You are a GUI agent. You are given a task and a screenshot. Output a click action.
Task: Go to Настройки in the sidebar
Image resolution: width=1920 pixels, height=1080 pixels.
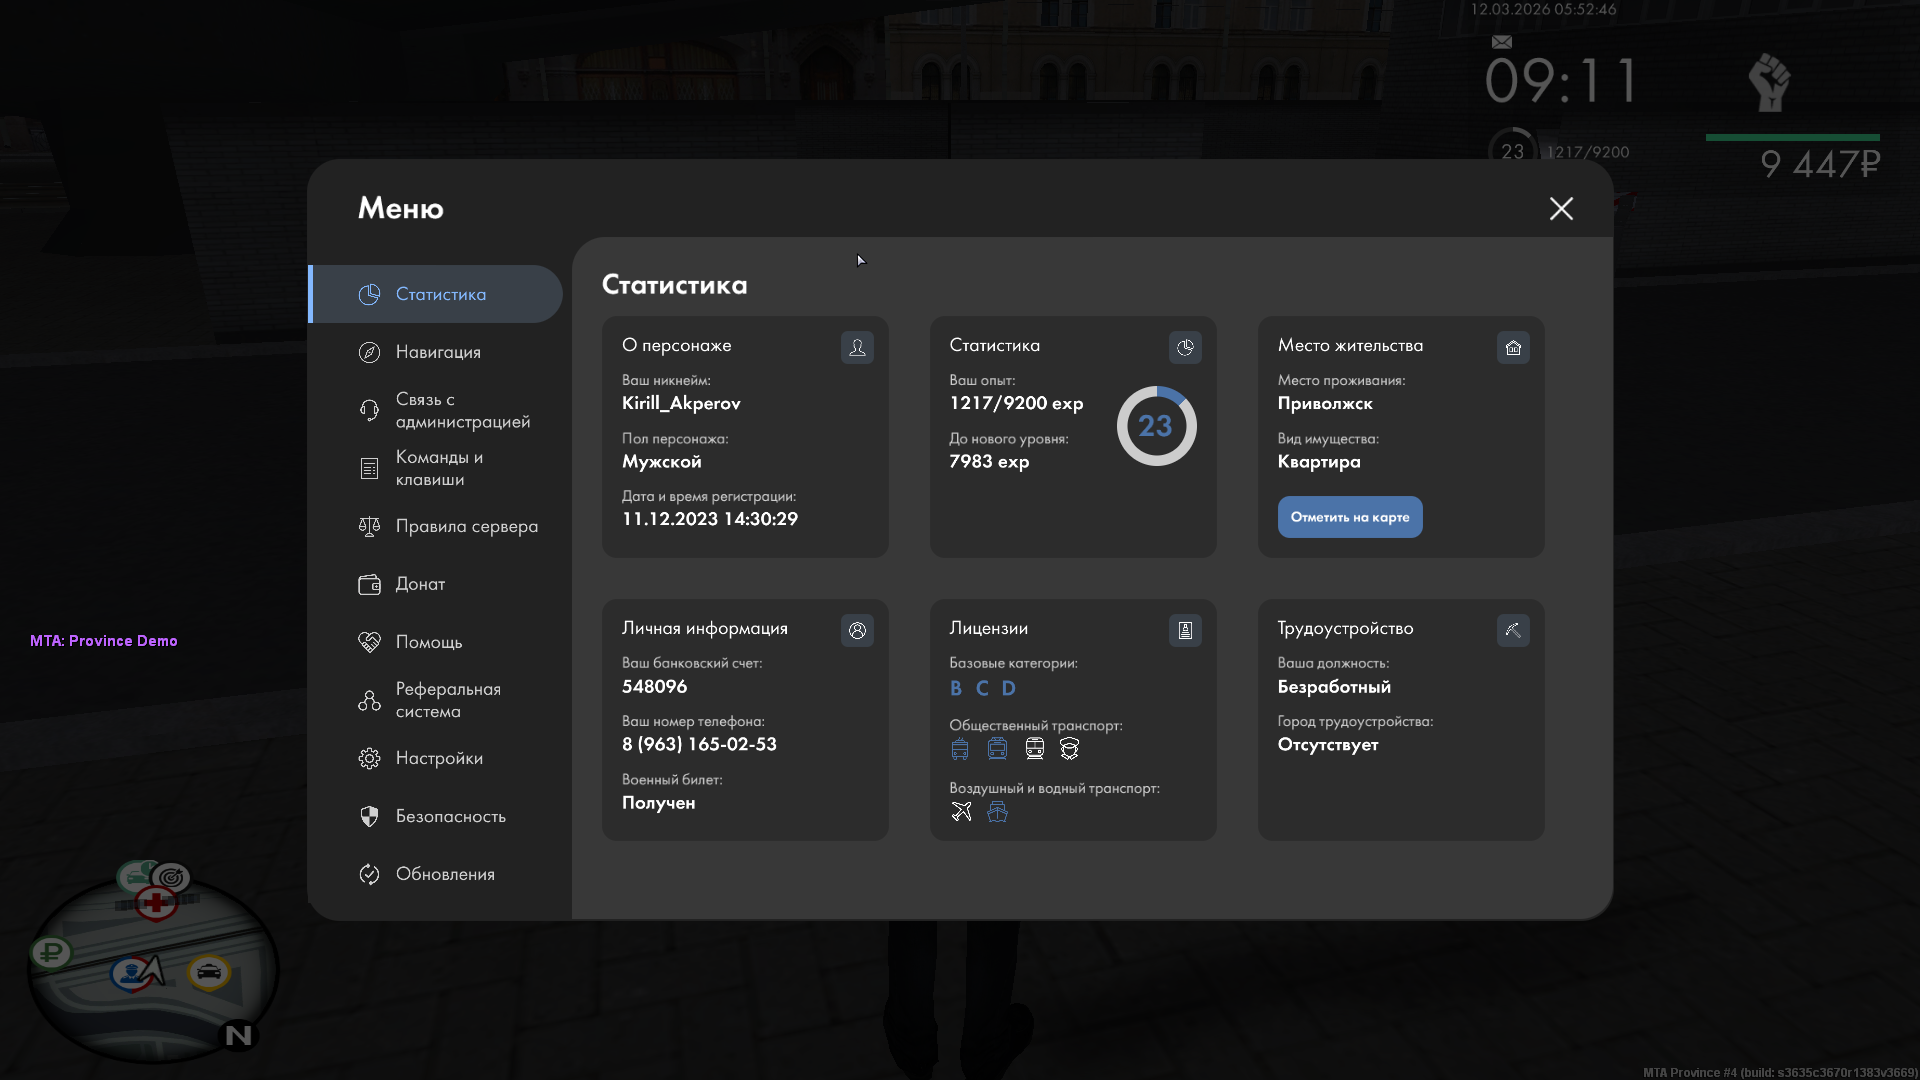pos(439,758)
